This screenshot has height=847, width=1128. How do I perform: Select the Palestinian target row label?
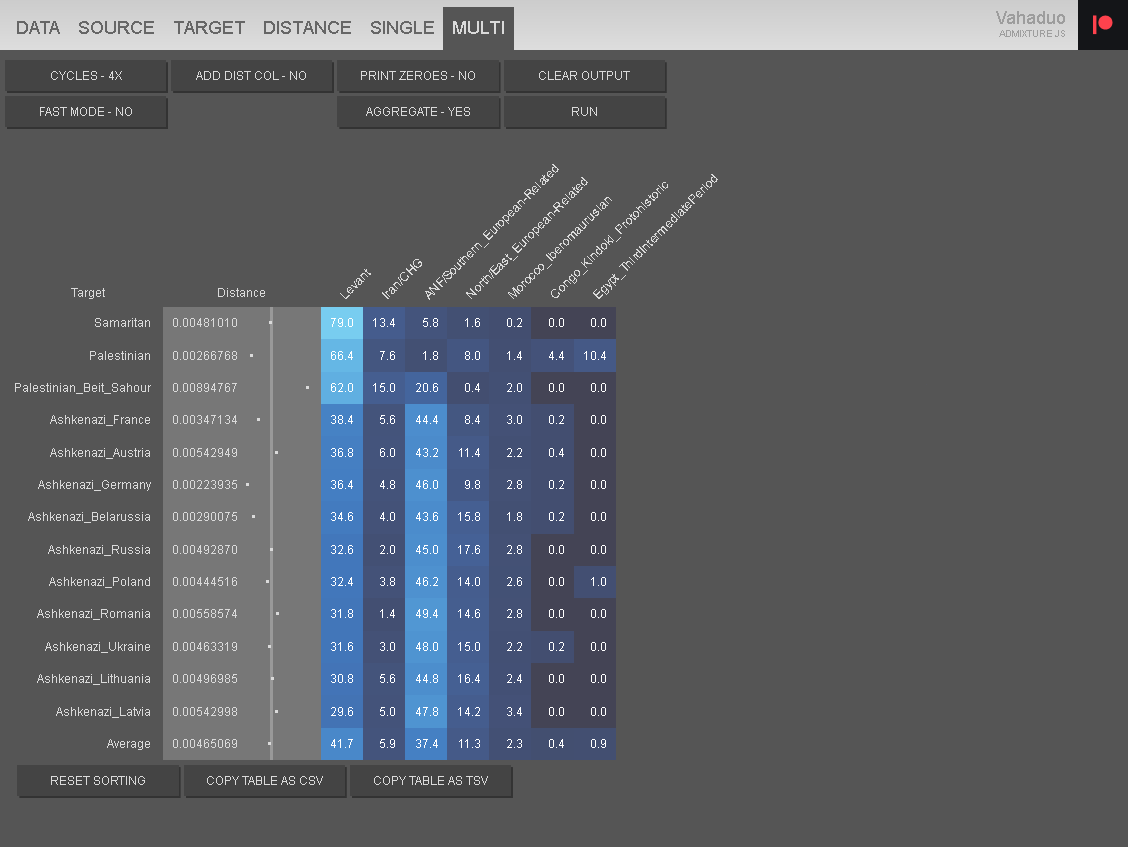tap(119, 355)
